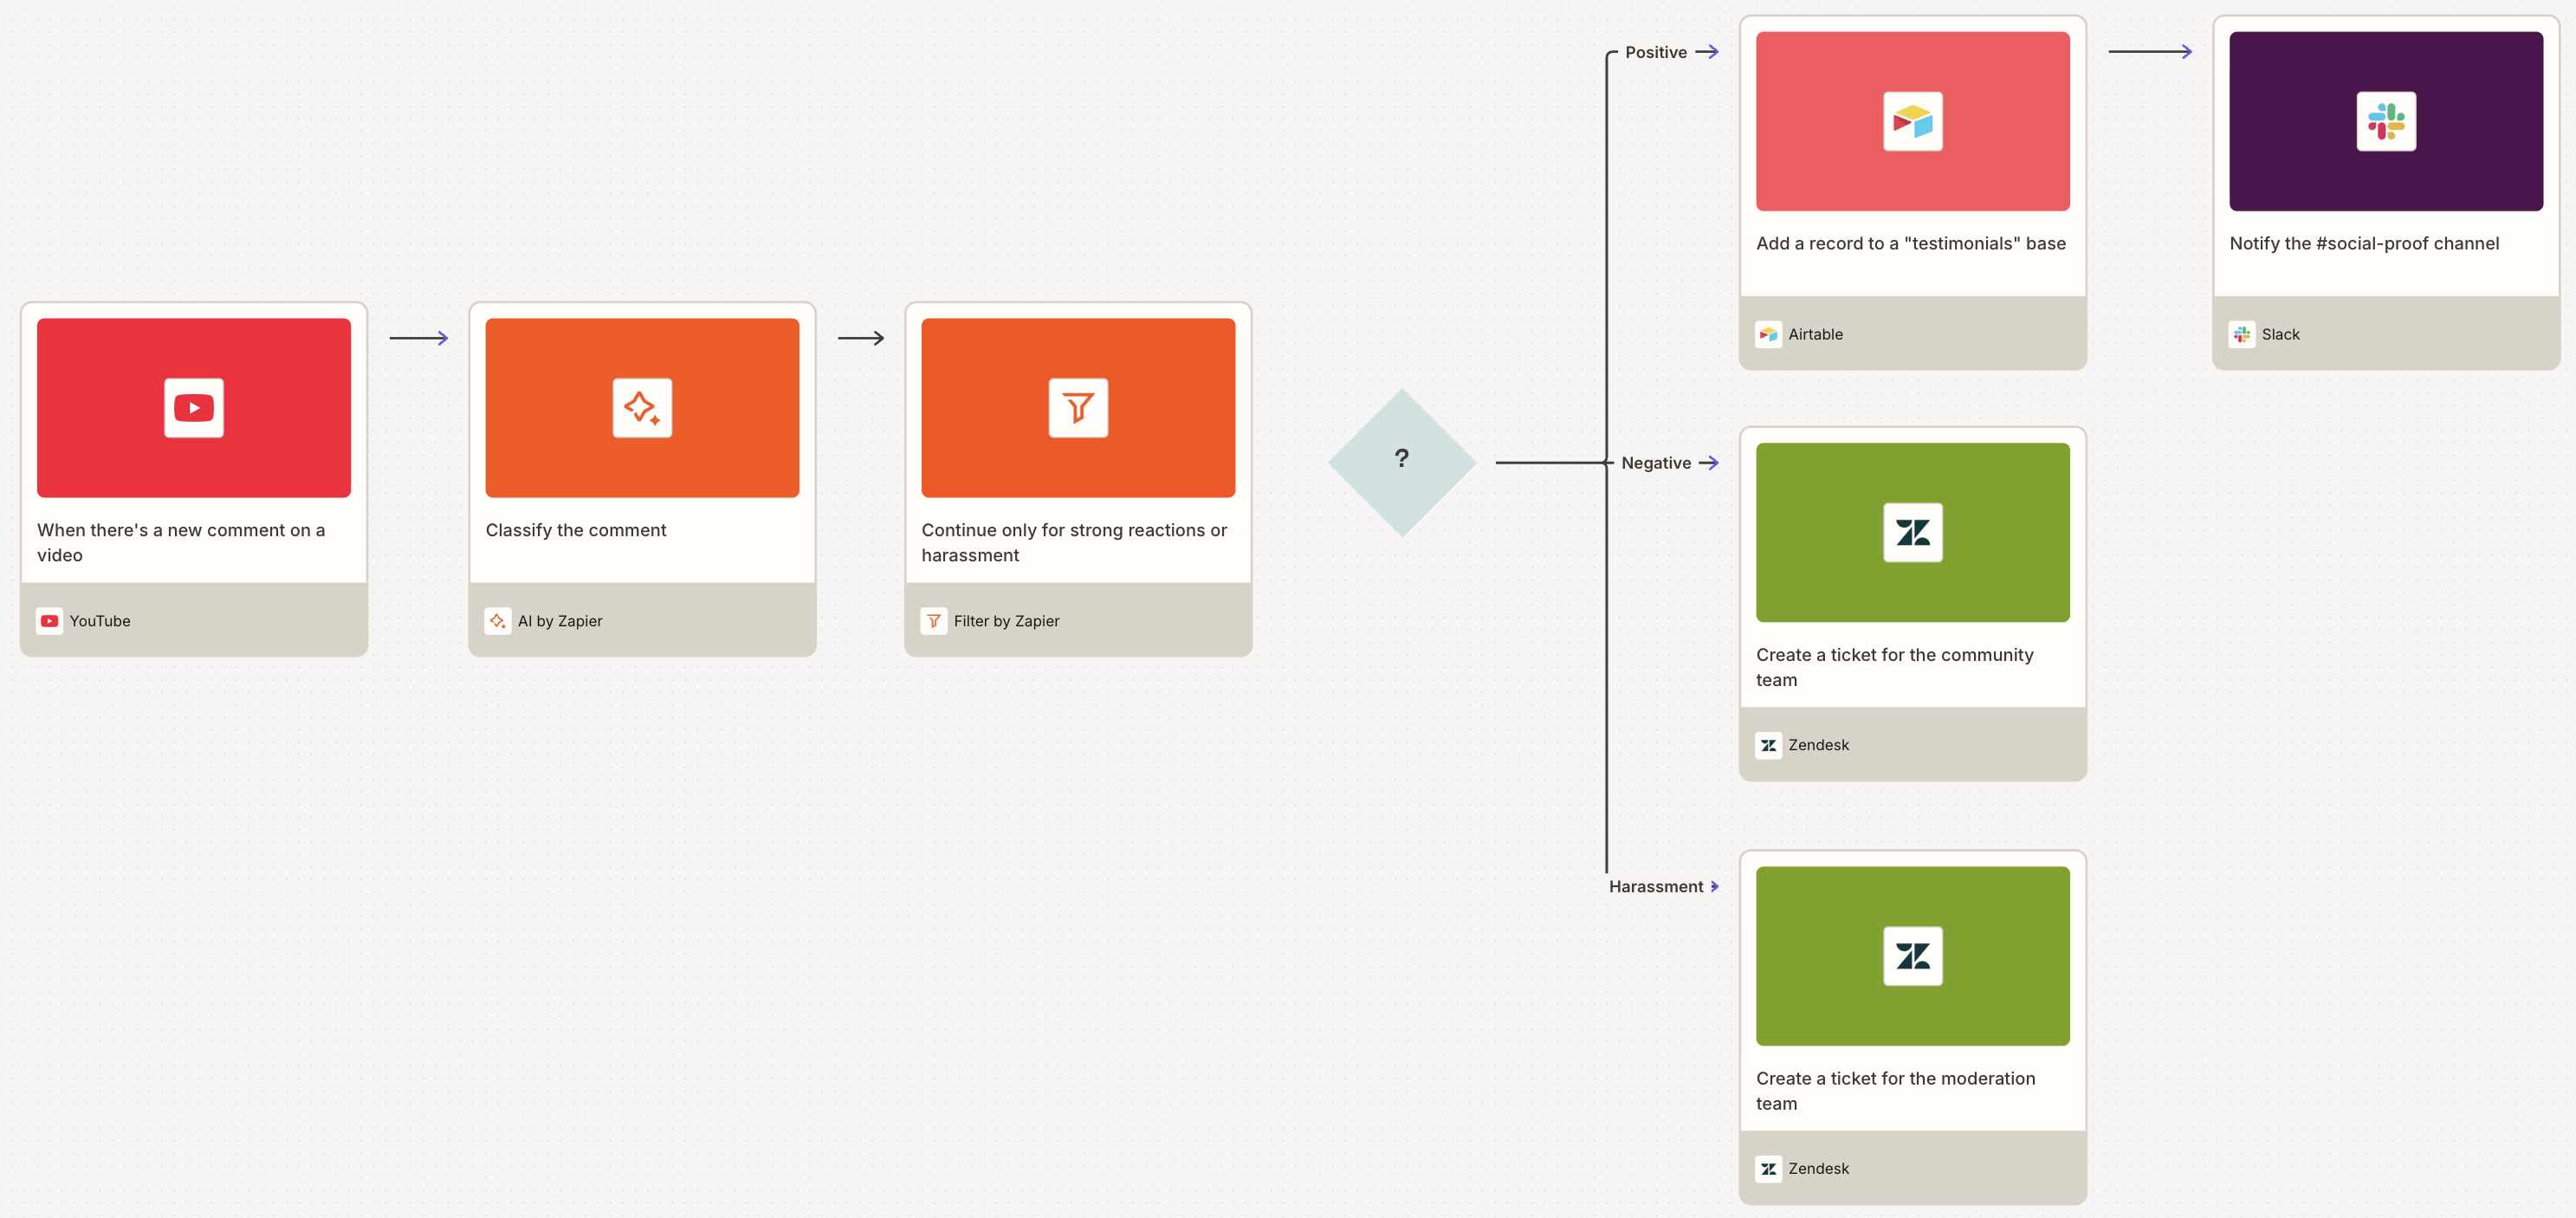Select the YouTube trigger icon
Viewport: 2576px width, 1218px height.
193,407
